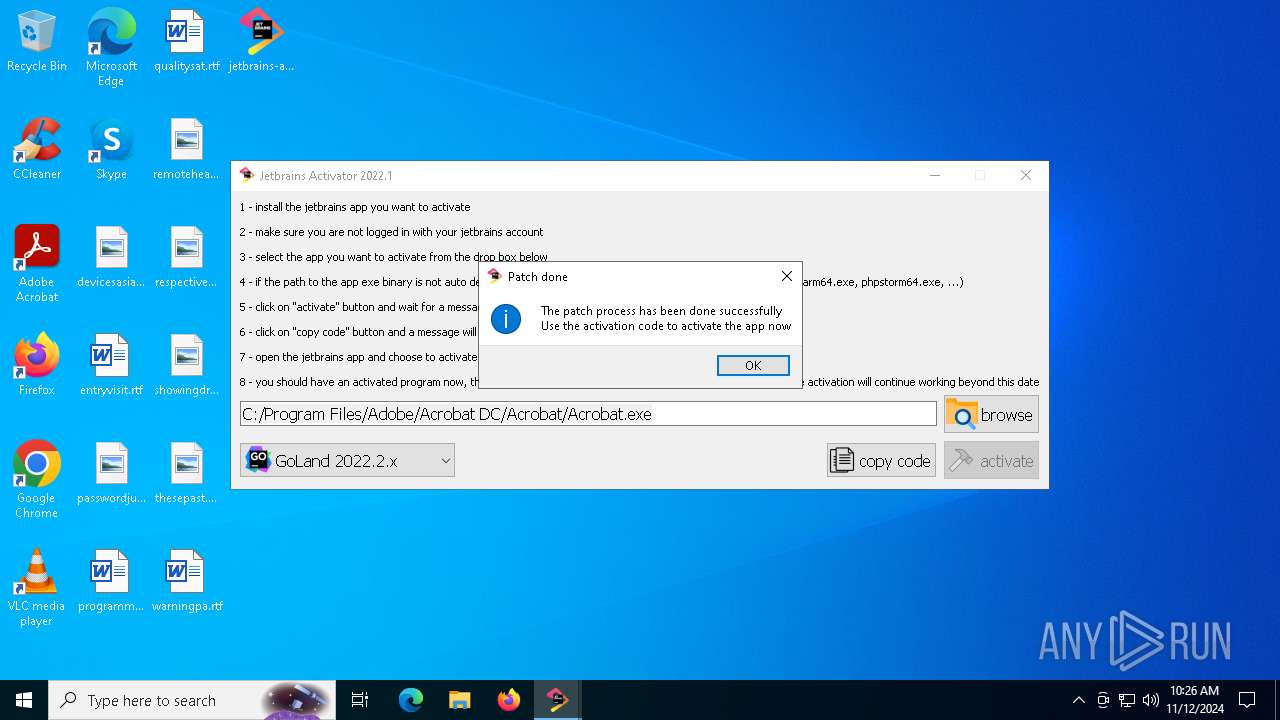The image size is (1280, 720).
Task: Open File Explorer from taskbar
Action: 459,700
